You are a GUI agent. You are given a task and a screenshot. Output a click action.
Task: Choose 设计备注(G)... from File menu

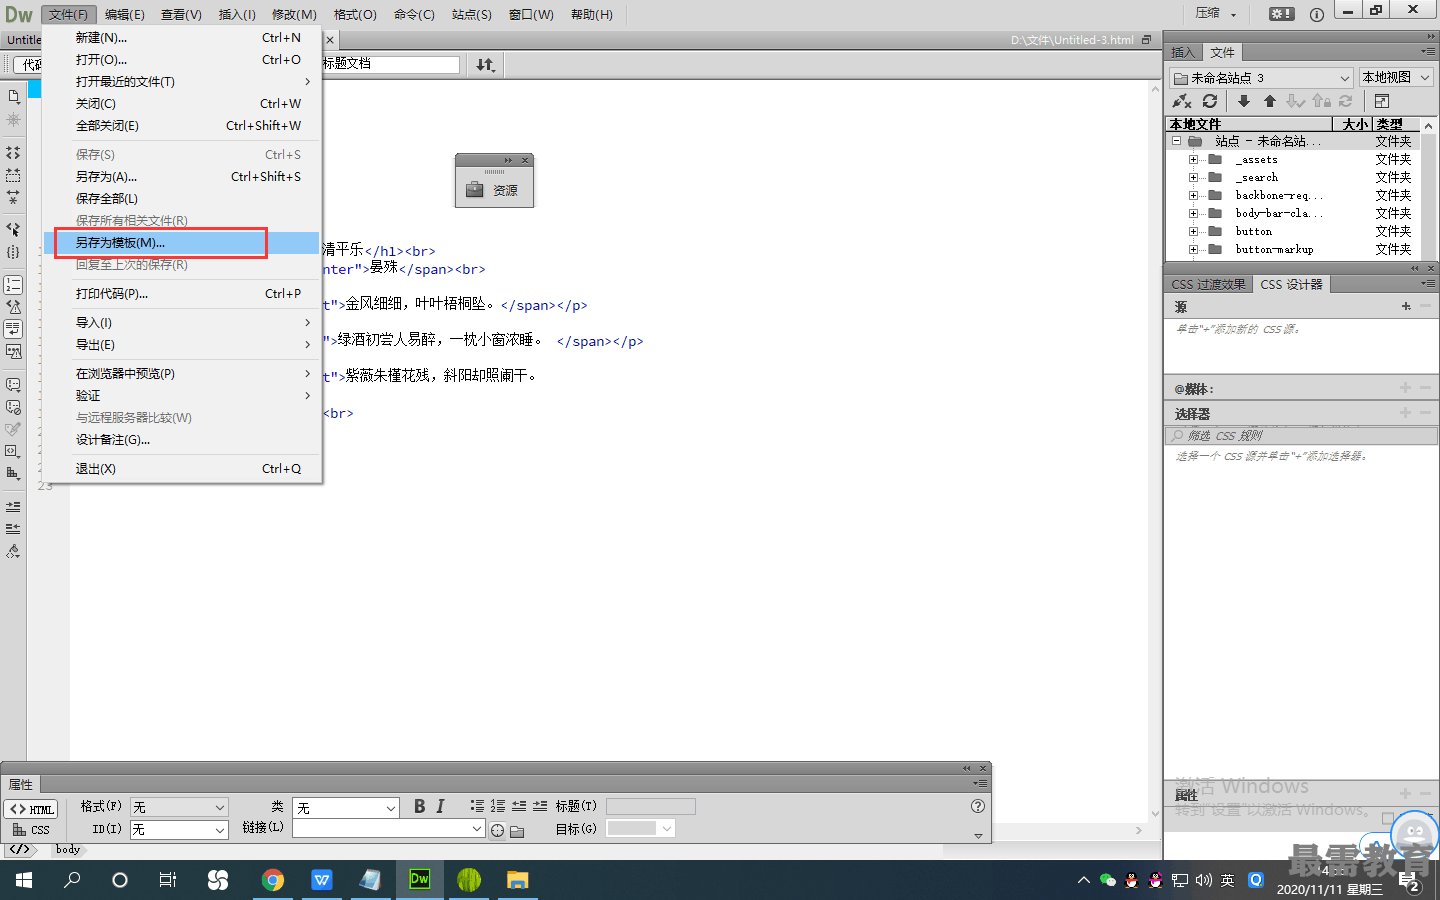coord(182,440)
